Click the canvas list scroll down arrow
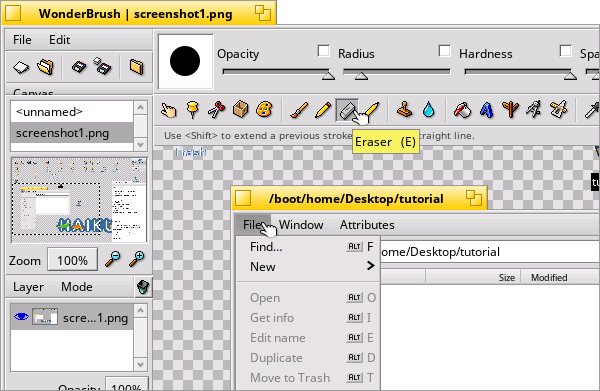 tap(140, 145)
